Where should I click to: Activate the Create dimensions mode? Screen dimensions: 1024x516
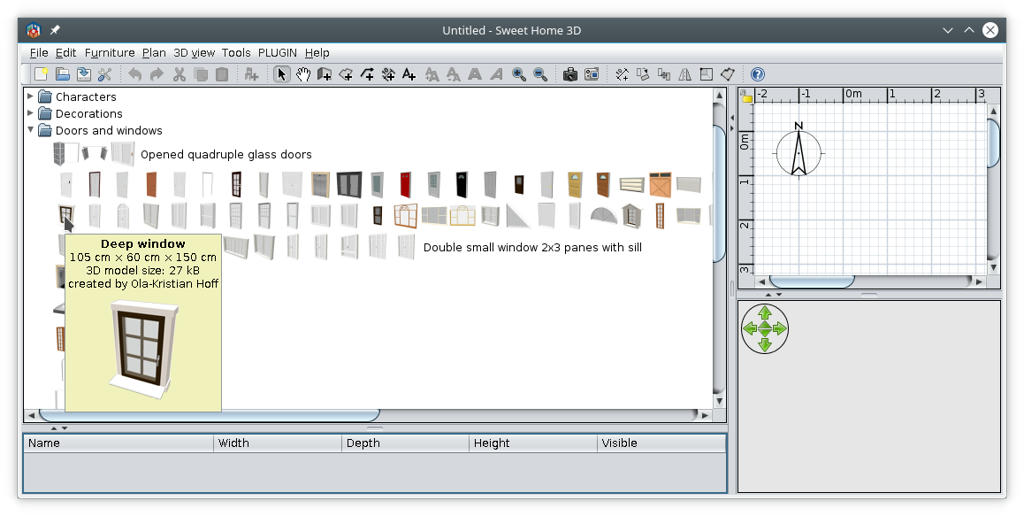point(389,74)
